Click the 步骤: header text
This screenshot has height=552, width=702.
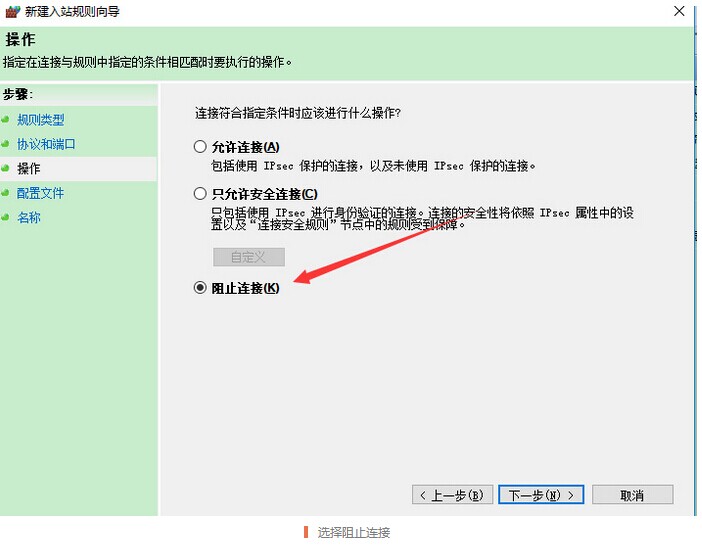click(18, 94)
